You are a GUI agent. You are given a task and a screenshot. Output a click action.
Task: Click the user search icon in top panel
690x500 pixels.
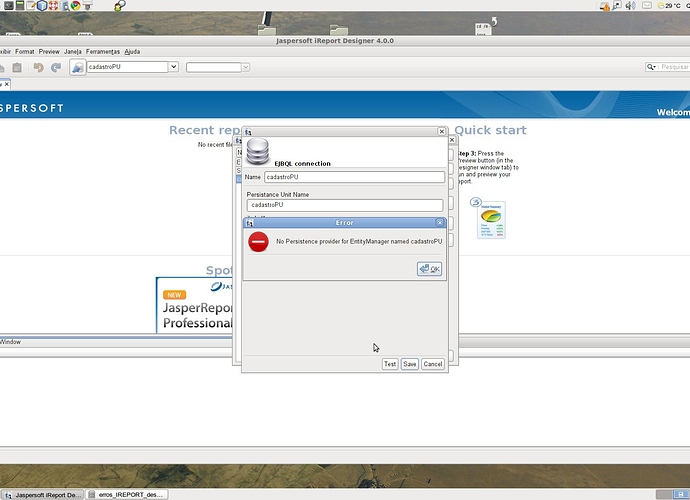(119, 5)
